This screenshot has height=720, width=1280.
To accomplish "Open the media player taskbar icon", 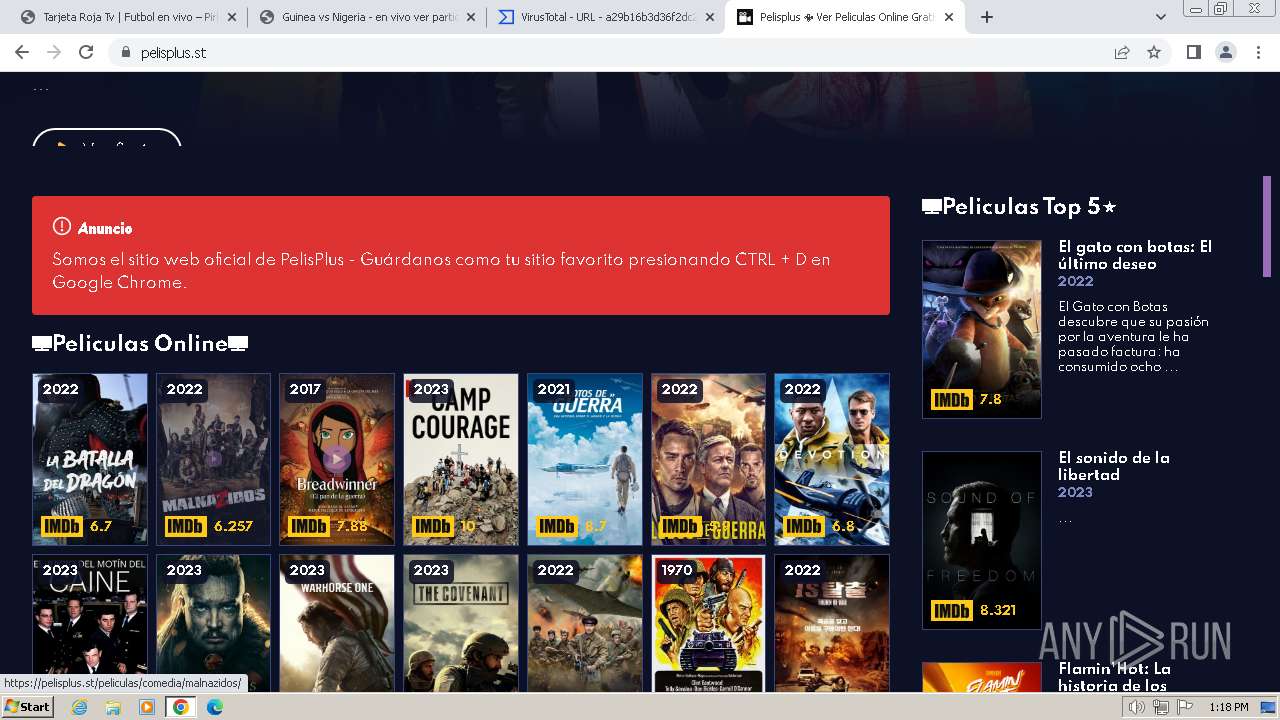I will pos(147,707).
